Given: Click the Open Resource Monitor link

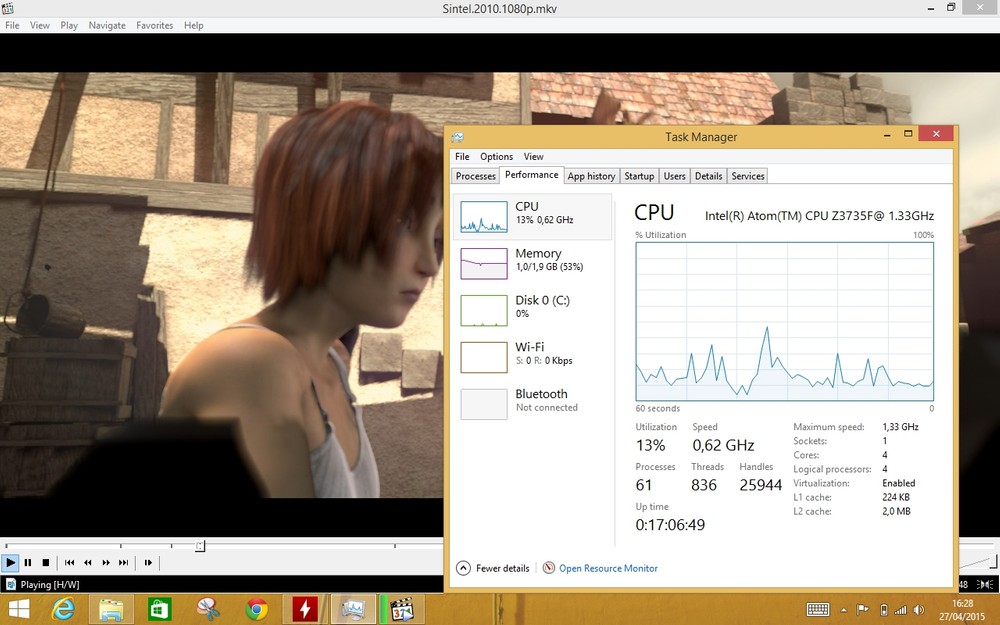Looking at the screenshot, I should (x=608, y=568).
